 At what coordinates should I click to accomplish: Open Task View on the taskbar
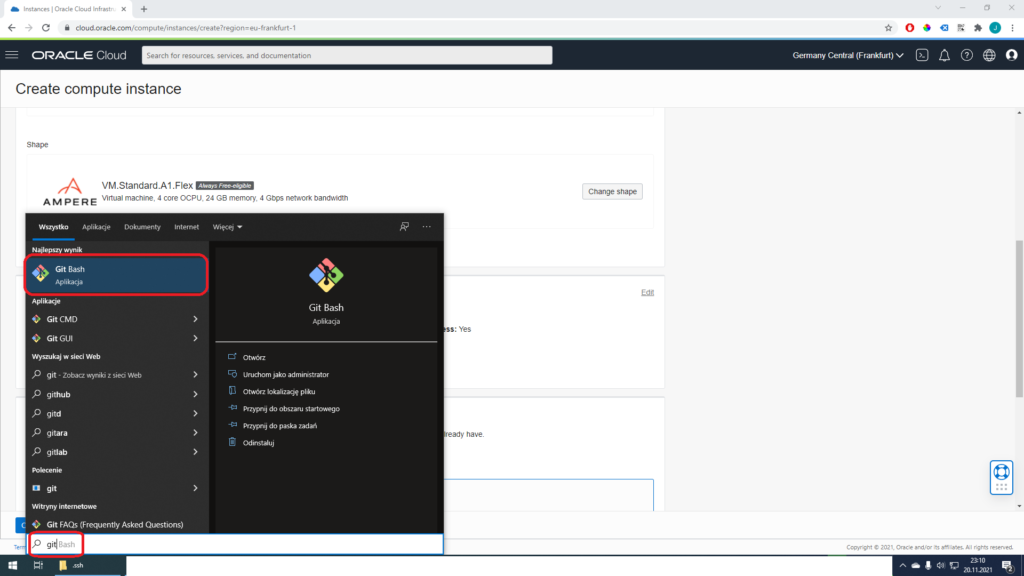click(38, 566)
